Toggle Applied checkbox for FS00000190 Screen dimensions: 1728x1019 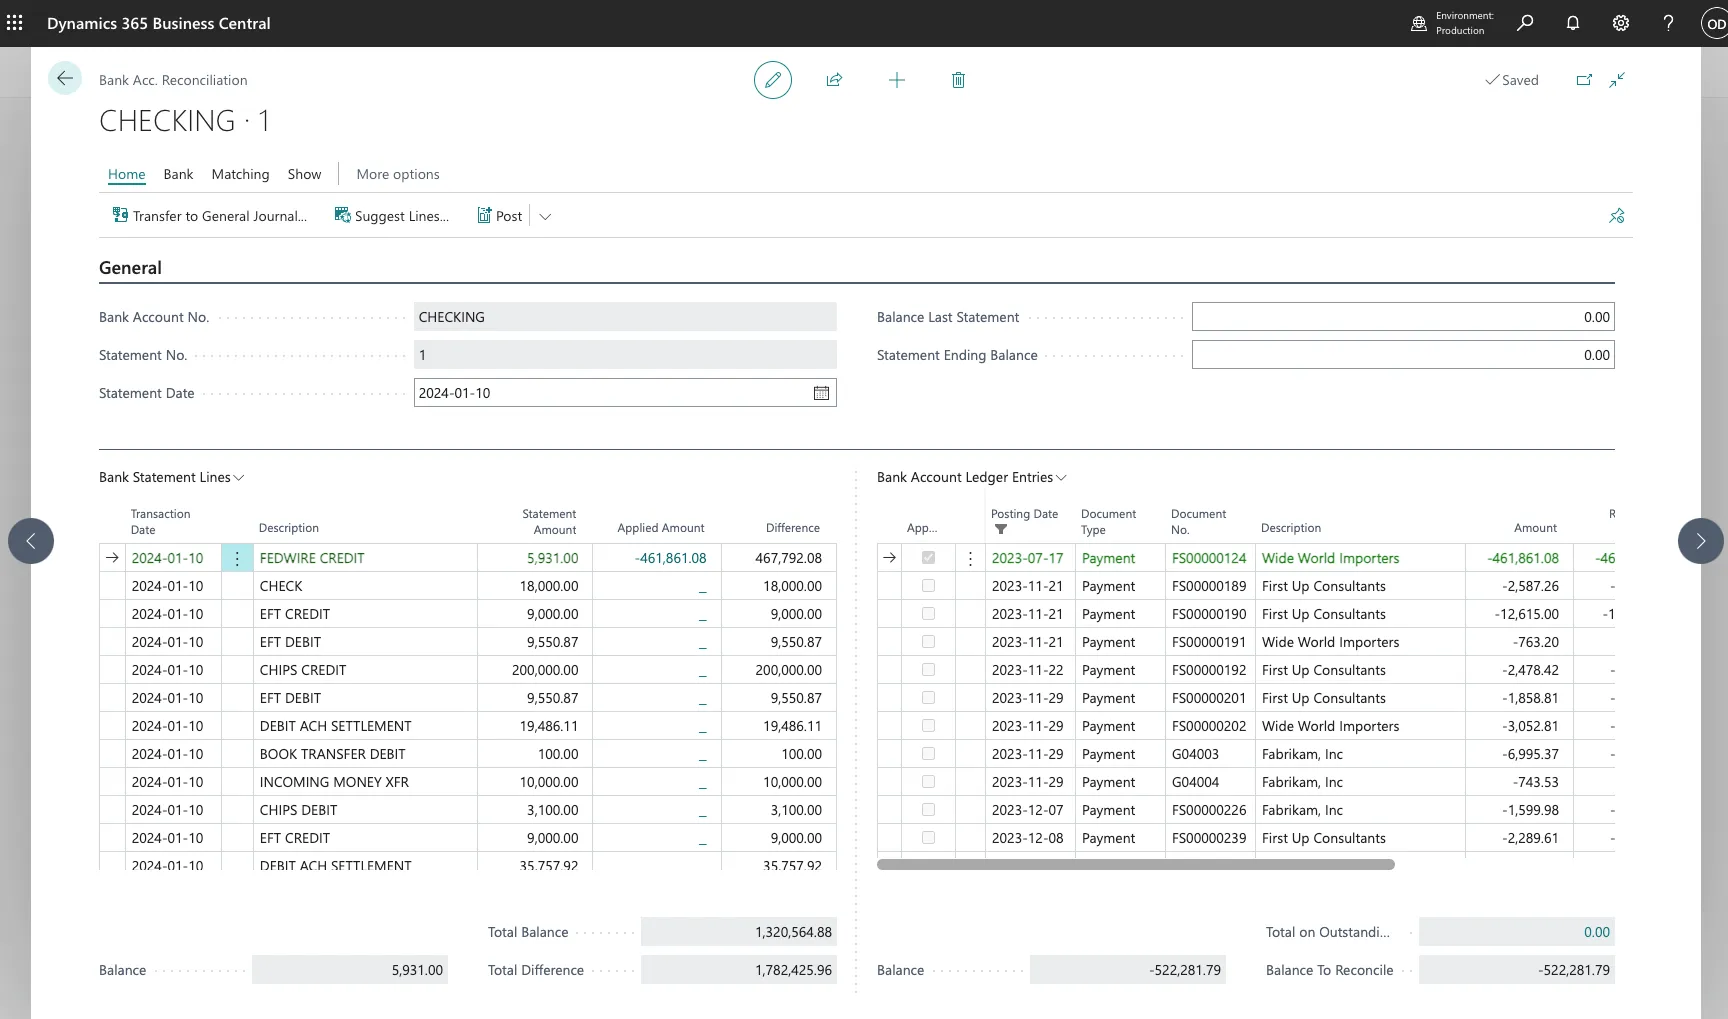pyautogui.click(x=928, y=614)
